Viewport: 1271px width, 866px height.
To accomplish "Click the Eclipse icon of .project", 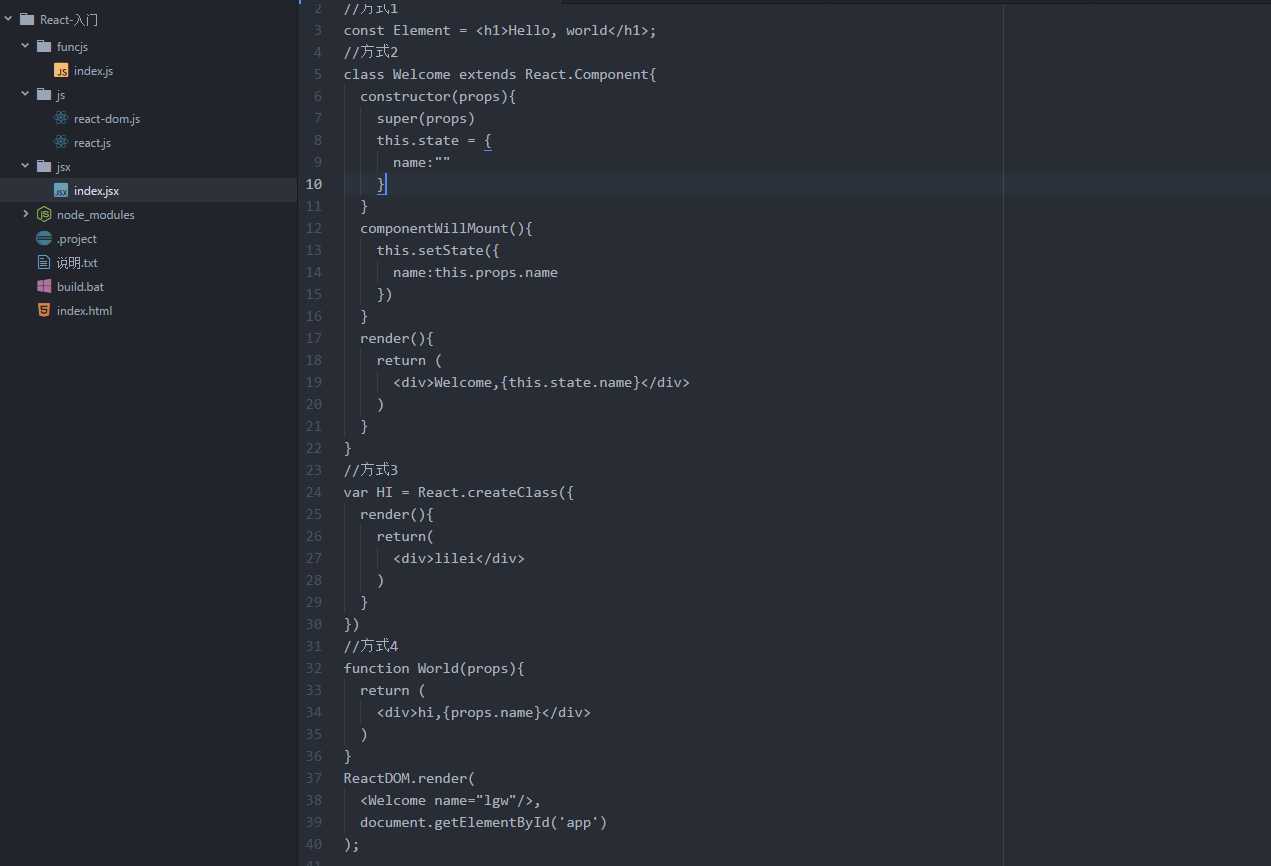I will [44, 238].
